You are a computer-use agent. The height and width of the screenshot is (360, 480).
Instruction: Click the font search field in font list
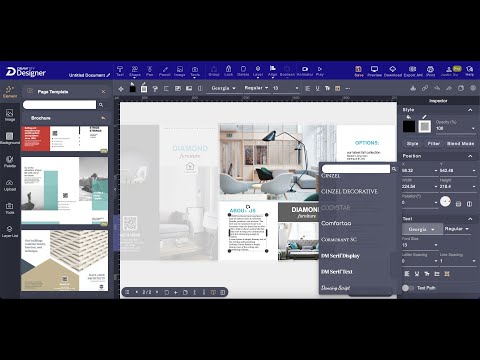tap(356, 169)
